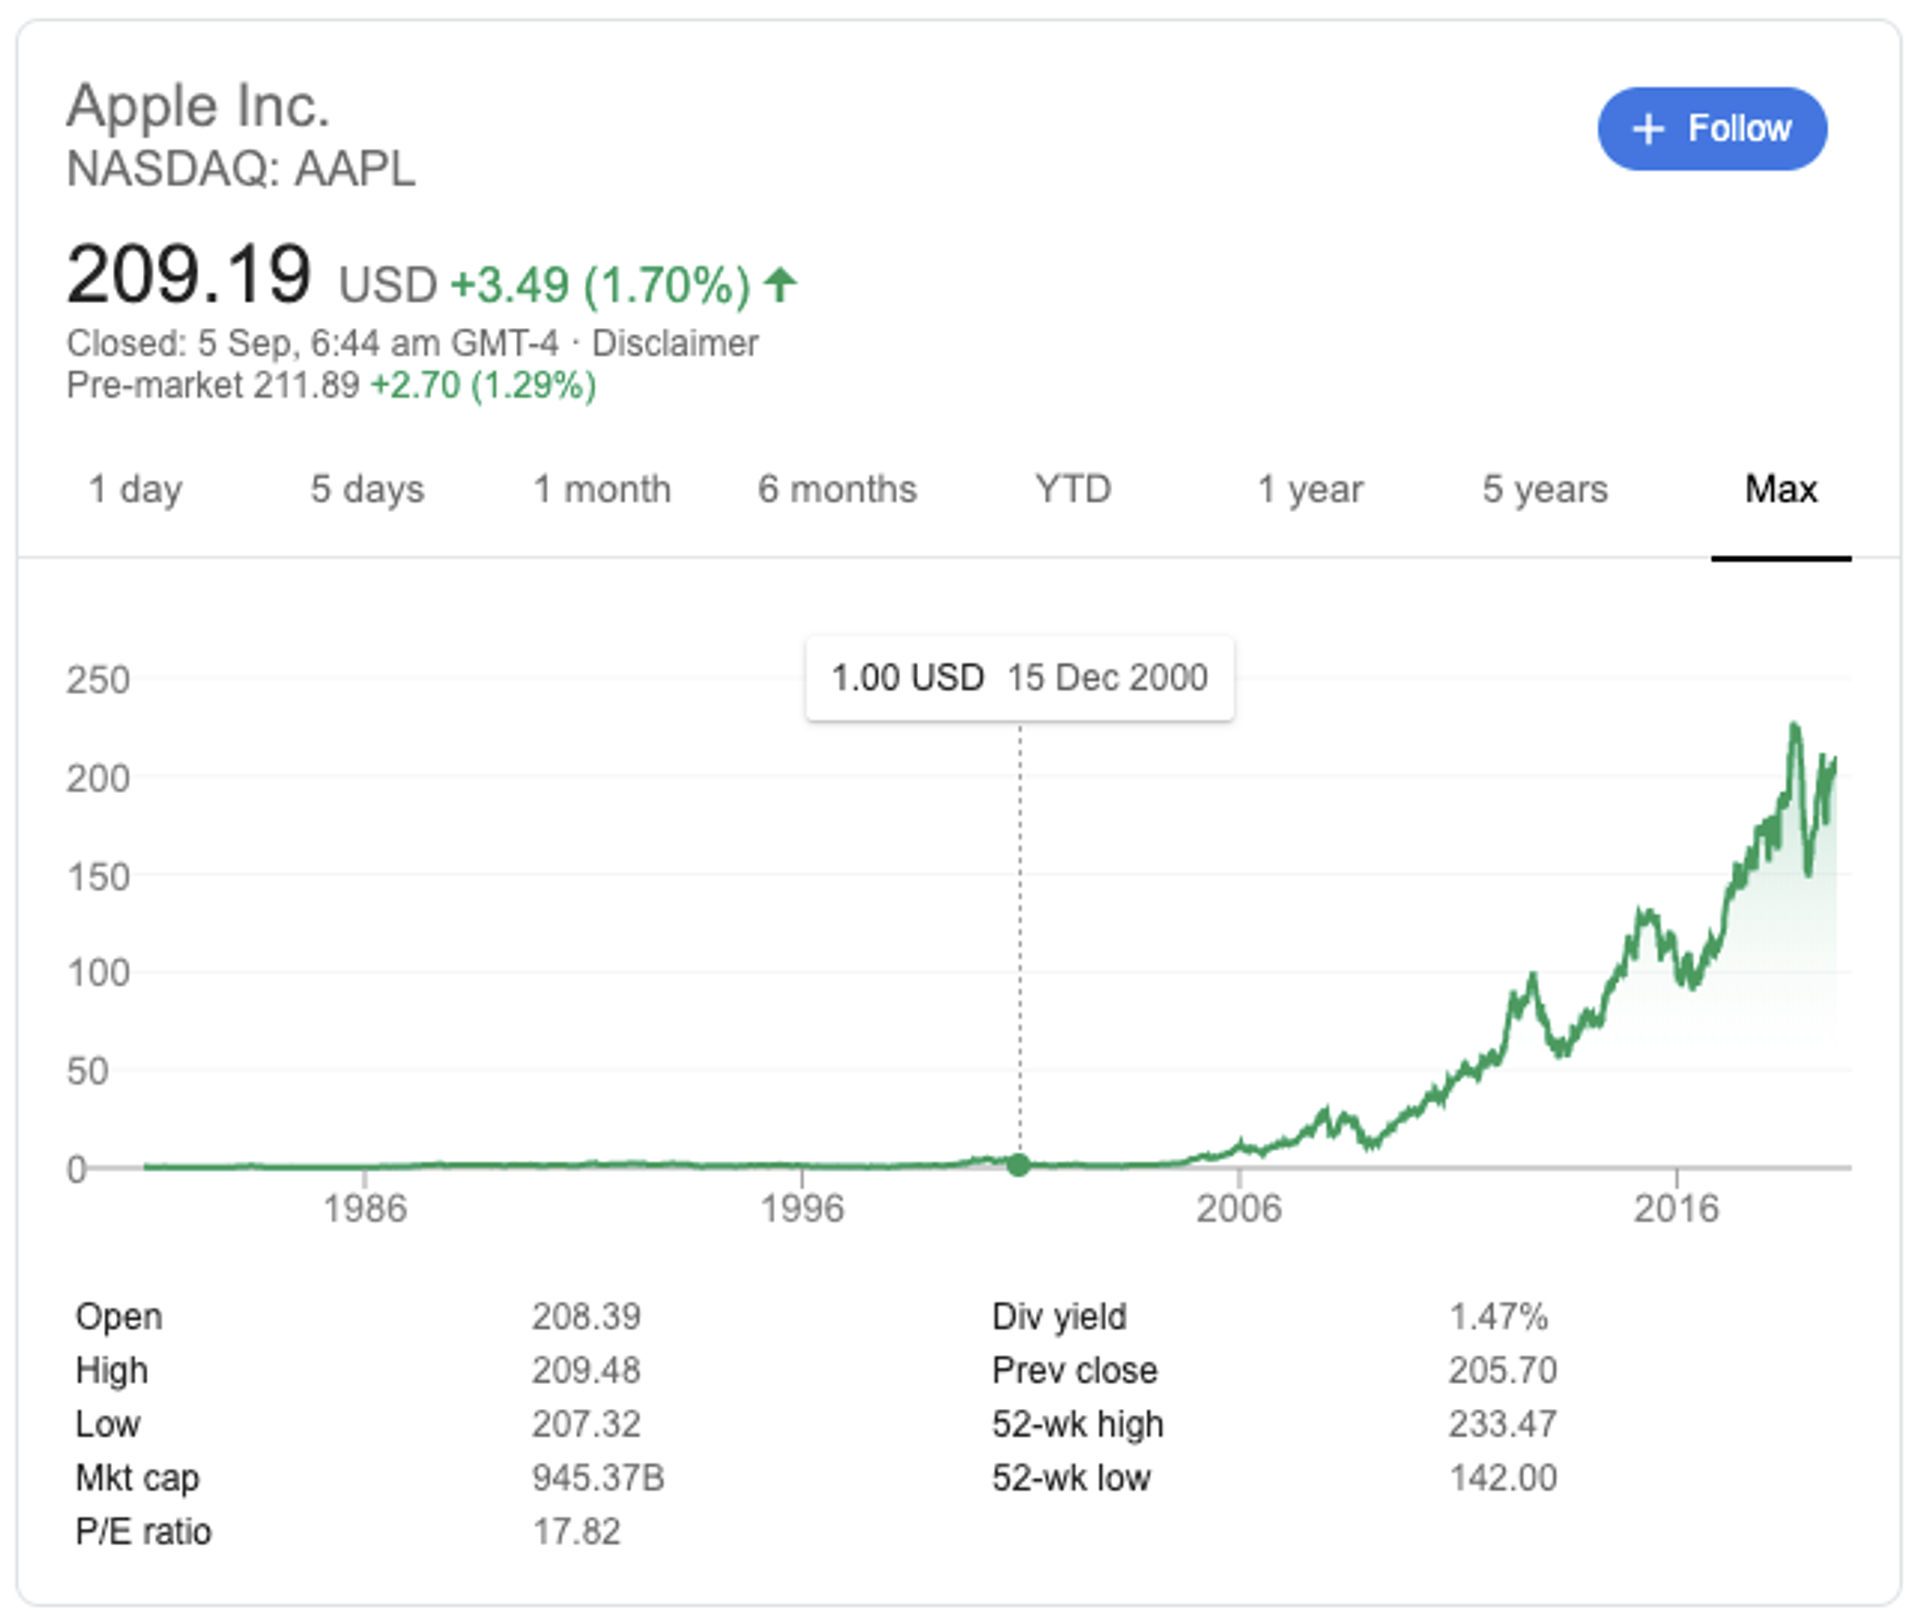Select the Max range tab
This screenshot has width=1920, height=1618.
(x=1781, y=489)
